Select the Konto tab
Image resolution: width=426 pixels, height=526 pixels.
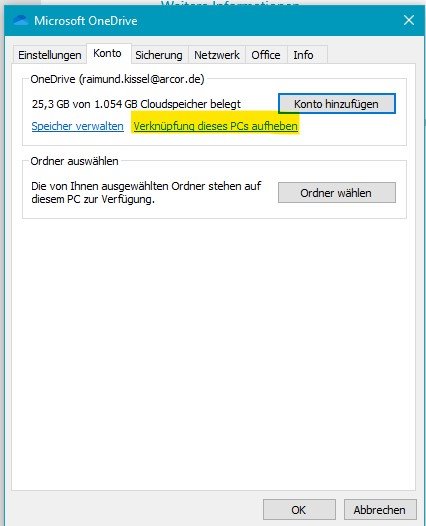click(x=108, y=53)
